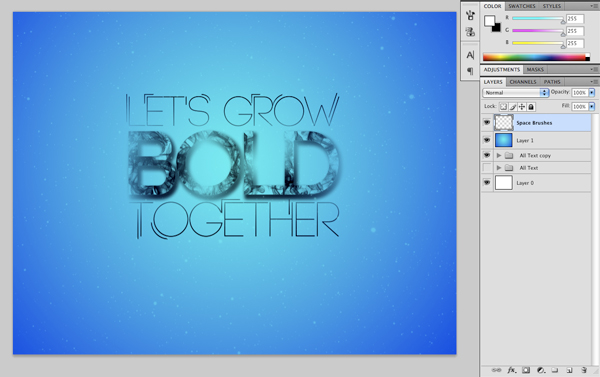
Task: Show the hidden All Text group
Action: [487, 168]
